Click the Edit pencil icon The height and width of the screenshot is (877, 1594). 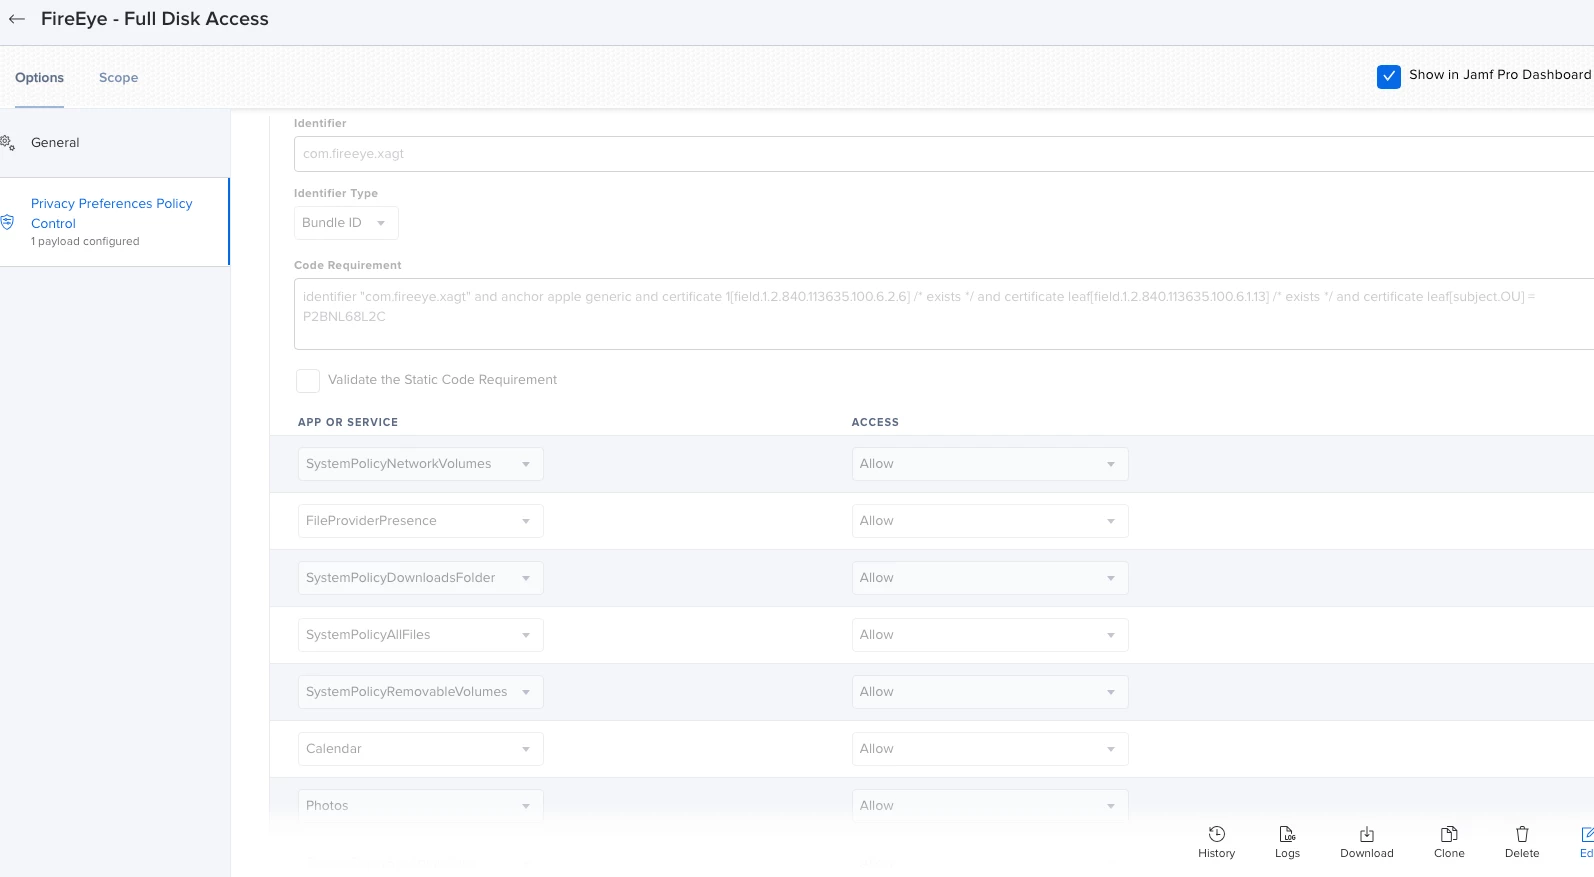tap(1587, 834)
